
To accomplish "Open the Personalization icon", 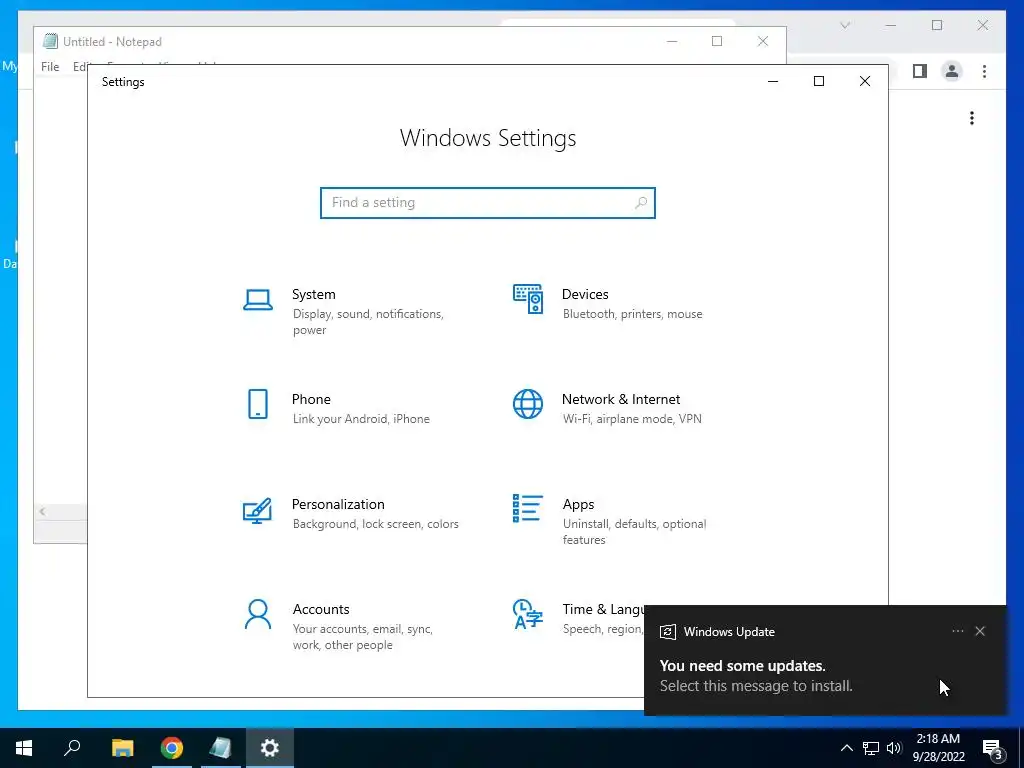I will (257, 511).
